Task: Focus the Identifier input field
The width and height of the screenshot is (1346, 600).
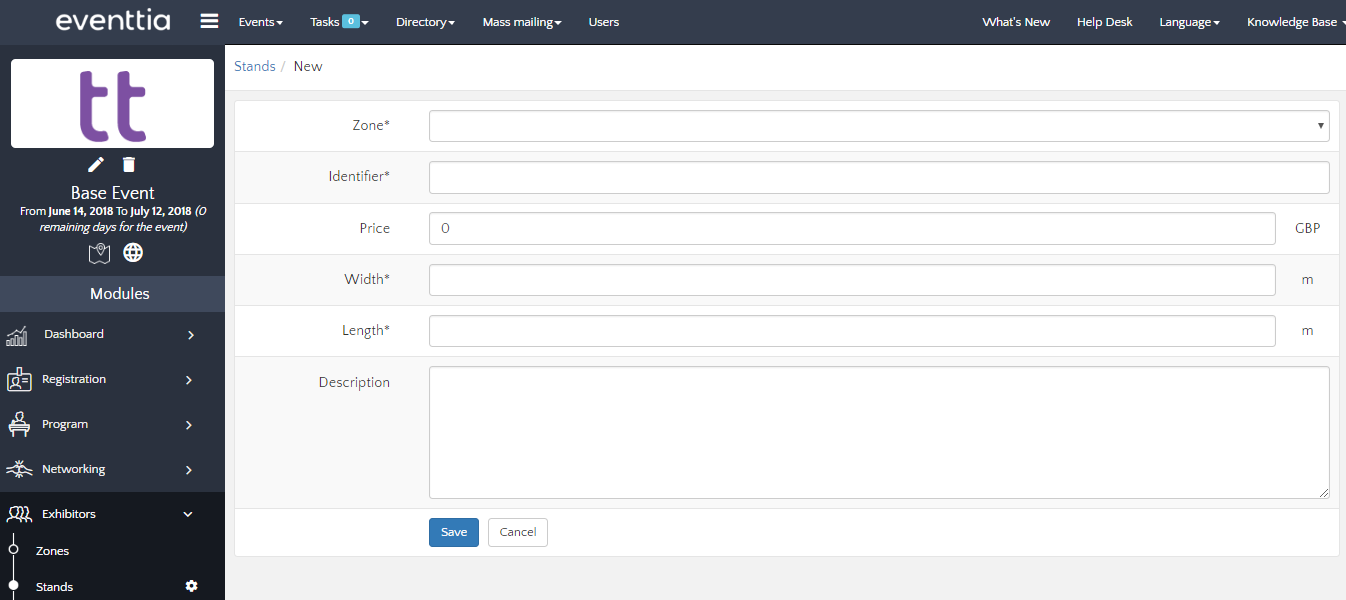Action: (x=879, y=177)
